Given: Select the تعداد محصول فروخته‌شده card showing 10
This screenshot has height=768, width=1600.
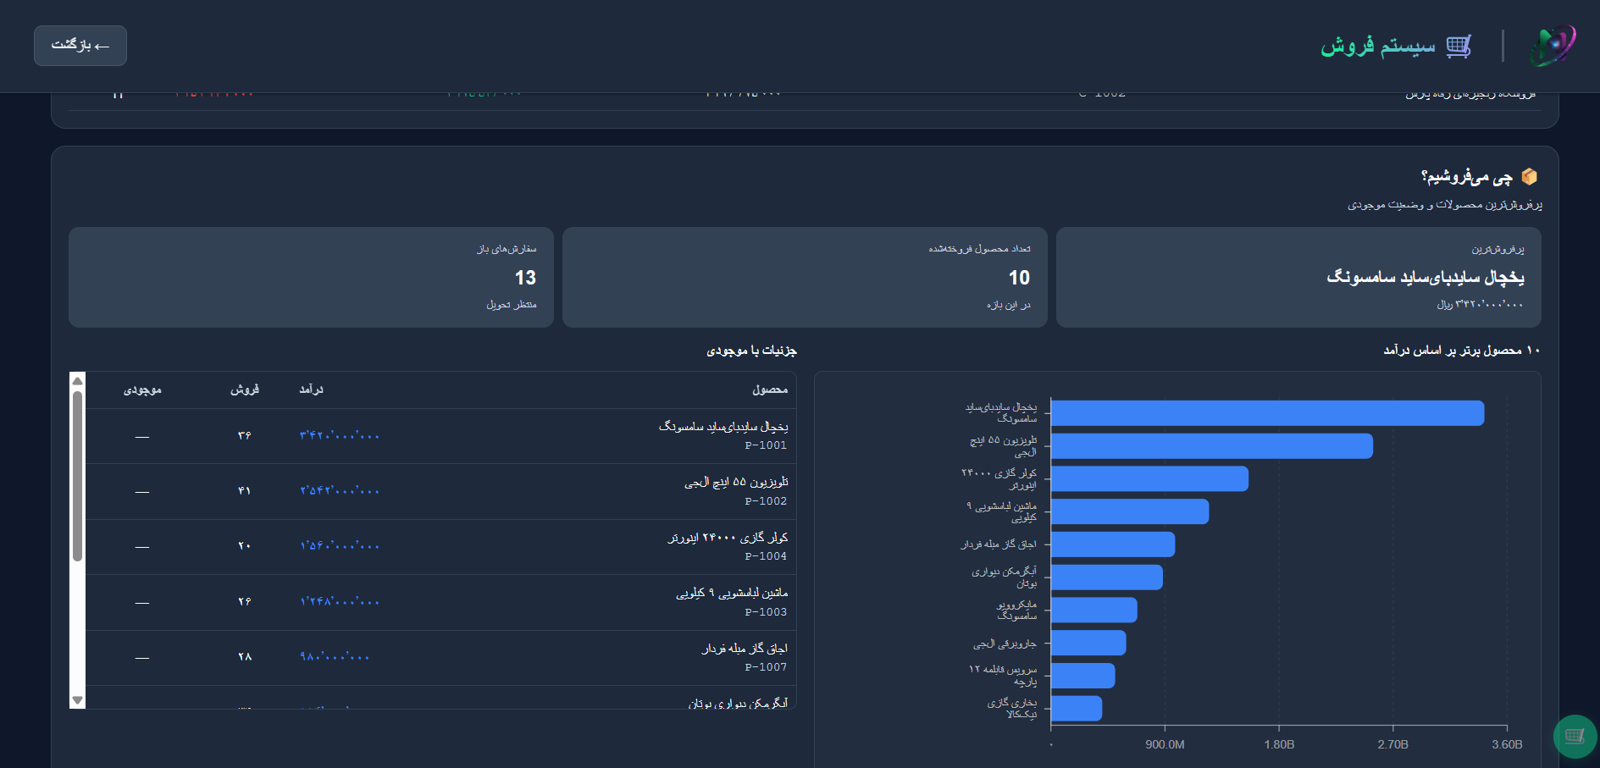Looking at the screenshot, I should [805, 277].
